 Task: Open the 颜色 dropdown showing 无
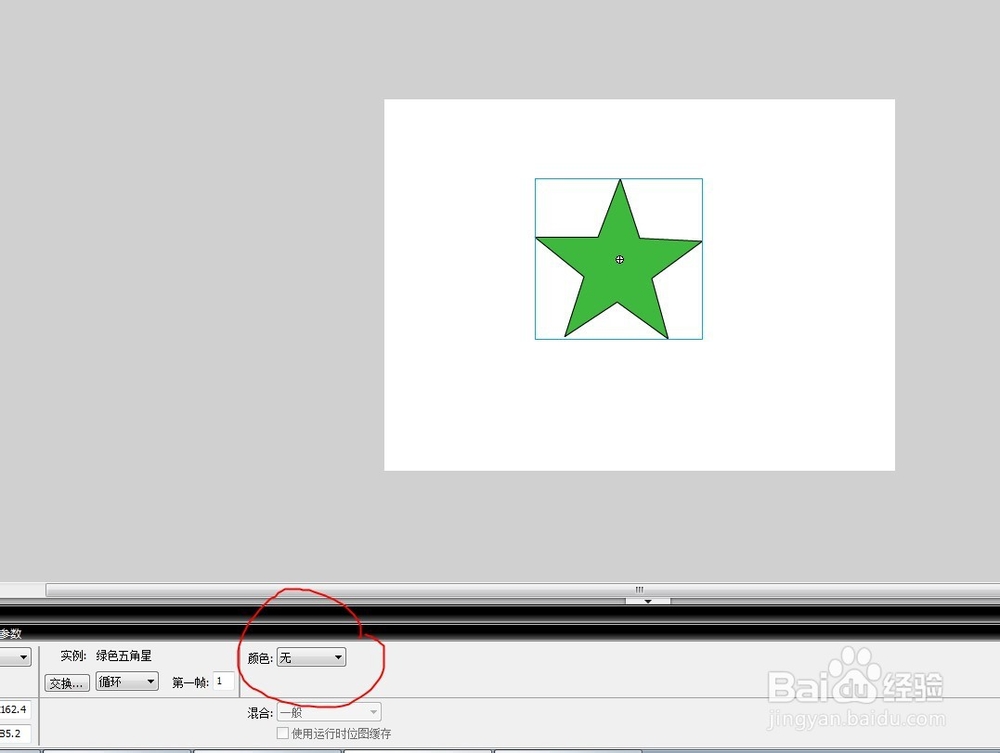pos(311,657)
